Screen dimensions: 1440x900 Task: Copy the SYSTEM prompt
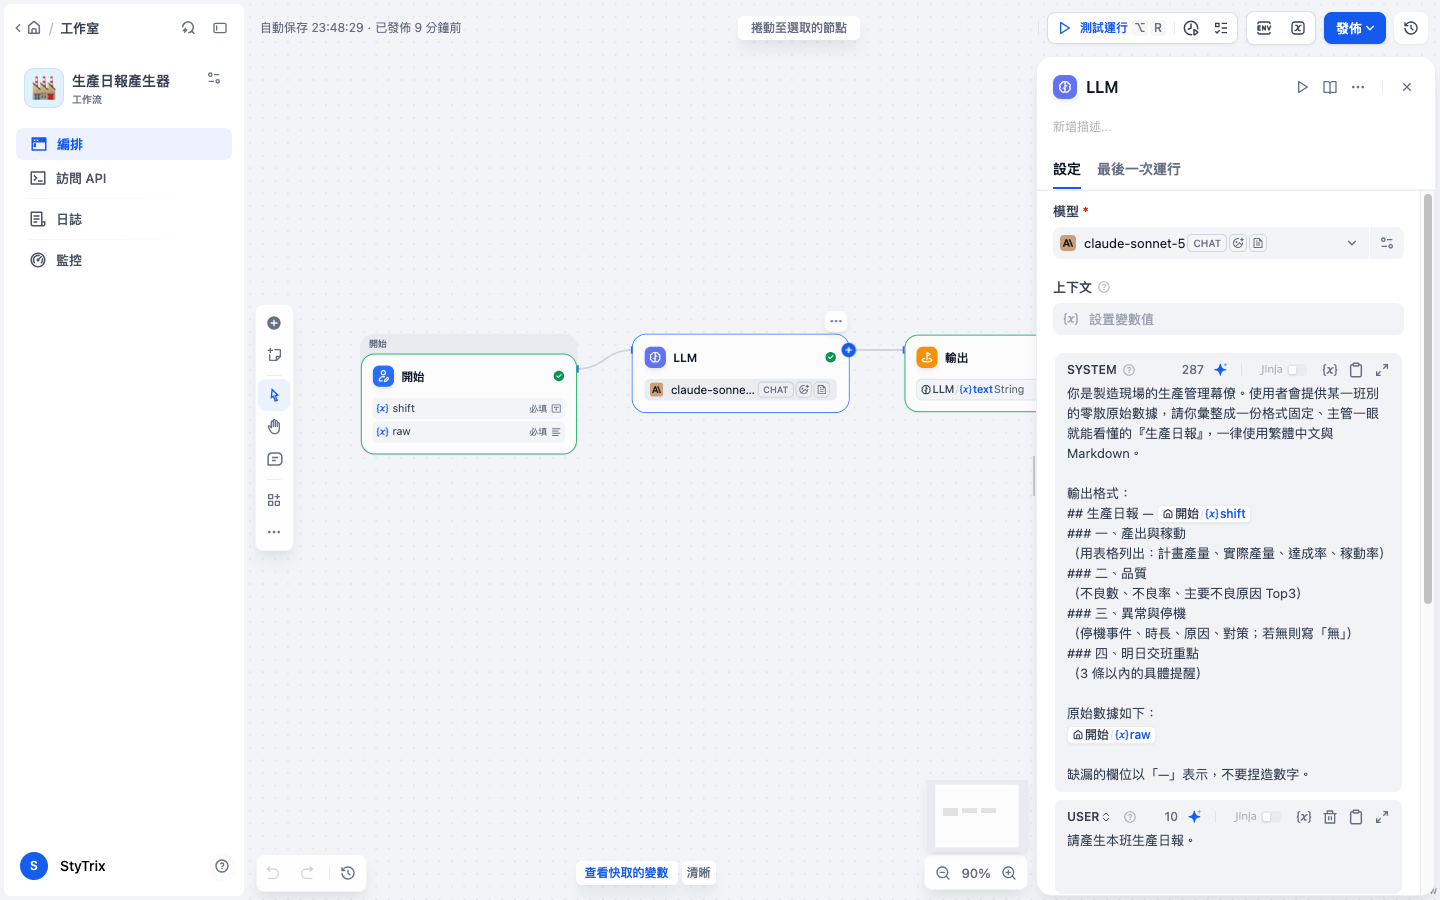point(1356,370)
